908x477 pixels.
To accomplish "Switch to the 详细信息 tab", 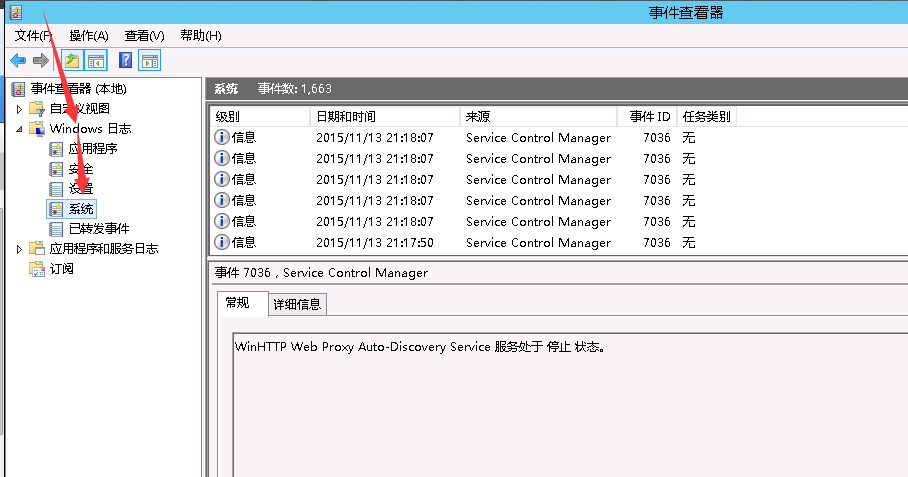I will coord(297,304).
